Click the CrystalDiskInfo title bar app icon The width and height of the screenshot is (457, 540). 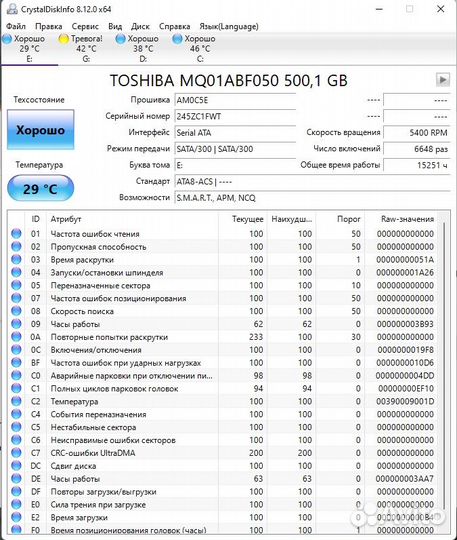[12, 9]
